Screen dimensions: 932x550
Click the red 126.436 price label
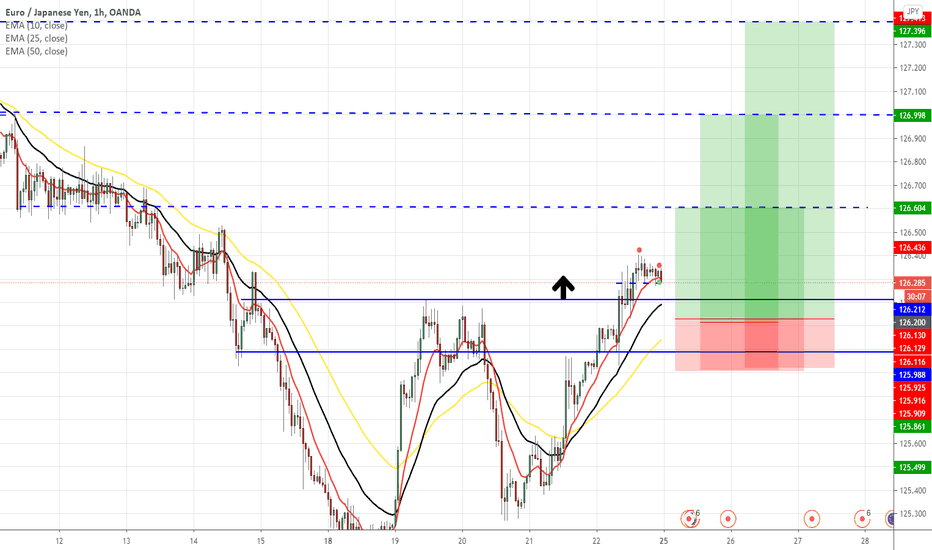912,248
